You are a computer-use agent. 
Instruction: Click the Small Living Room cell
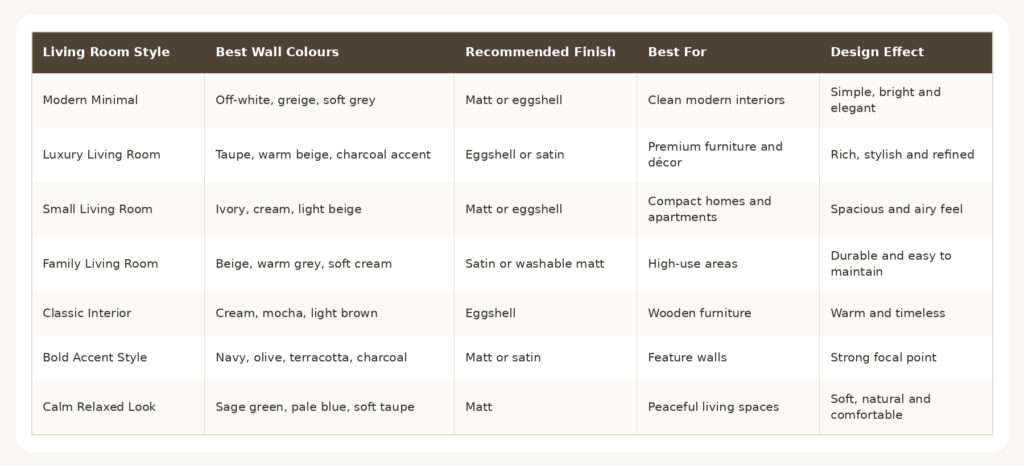pos(118,210)
